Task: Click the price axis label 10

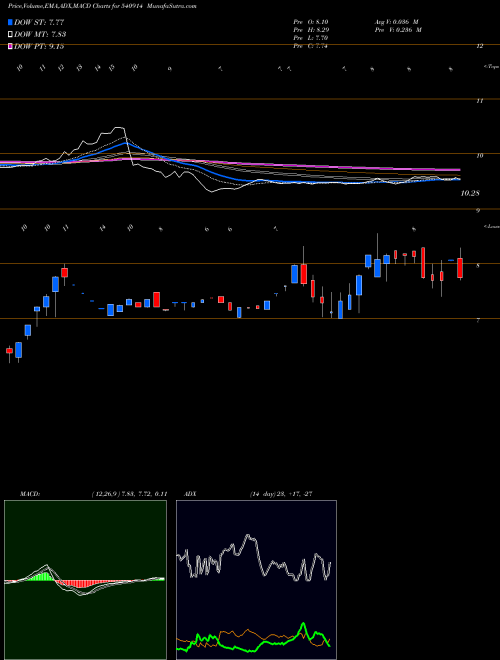Action: tap(479, 156)
